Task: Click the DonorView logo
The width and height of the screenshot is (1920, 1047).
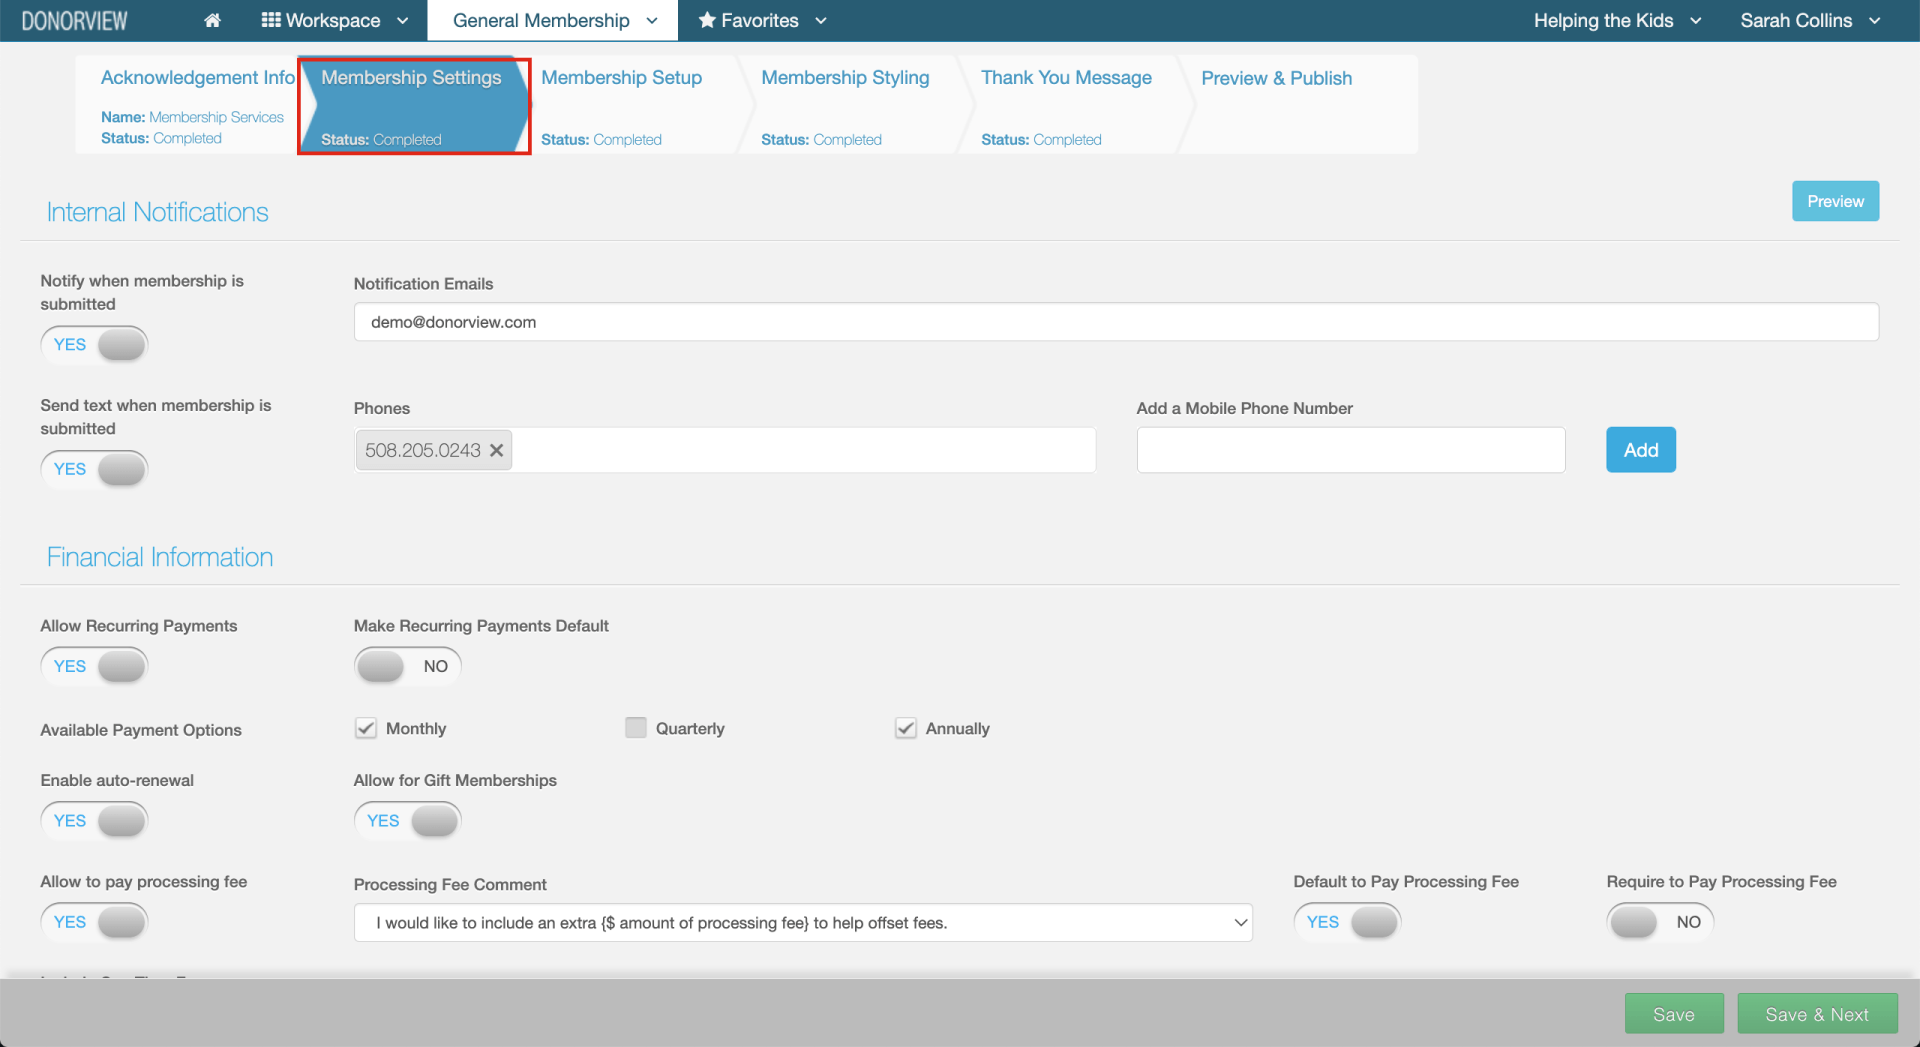Action: (75, 20)
